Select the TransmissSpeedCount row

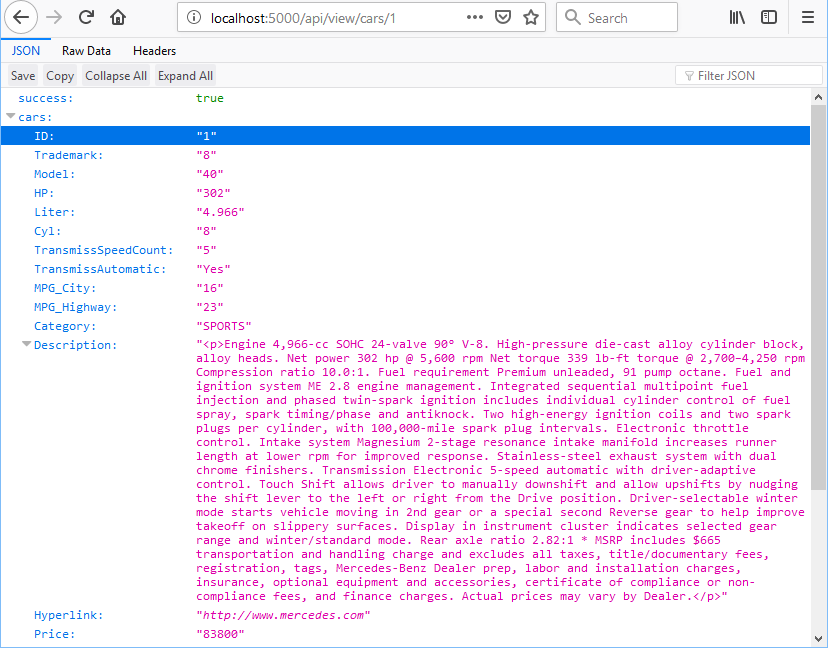(405, 250)
